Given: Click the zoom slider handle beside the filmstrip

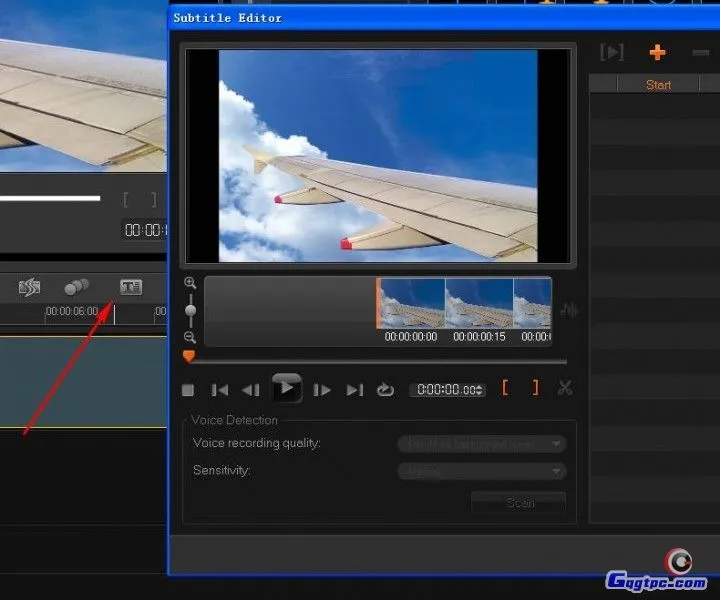Looking at the screenshot, I should (190, 310).
